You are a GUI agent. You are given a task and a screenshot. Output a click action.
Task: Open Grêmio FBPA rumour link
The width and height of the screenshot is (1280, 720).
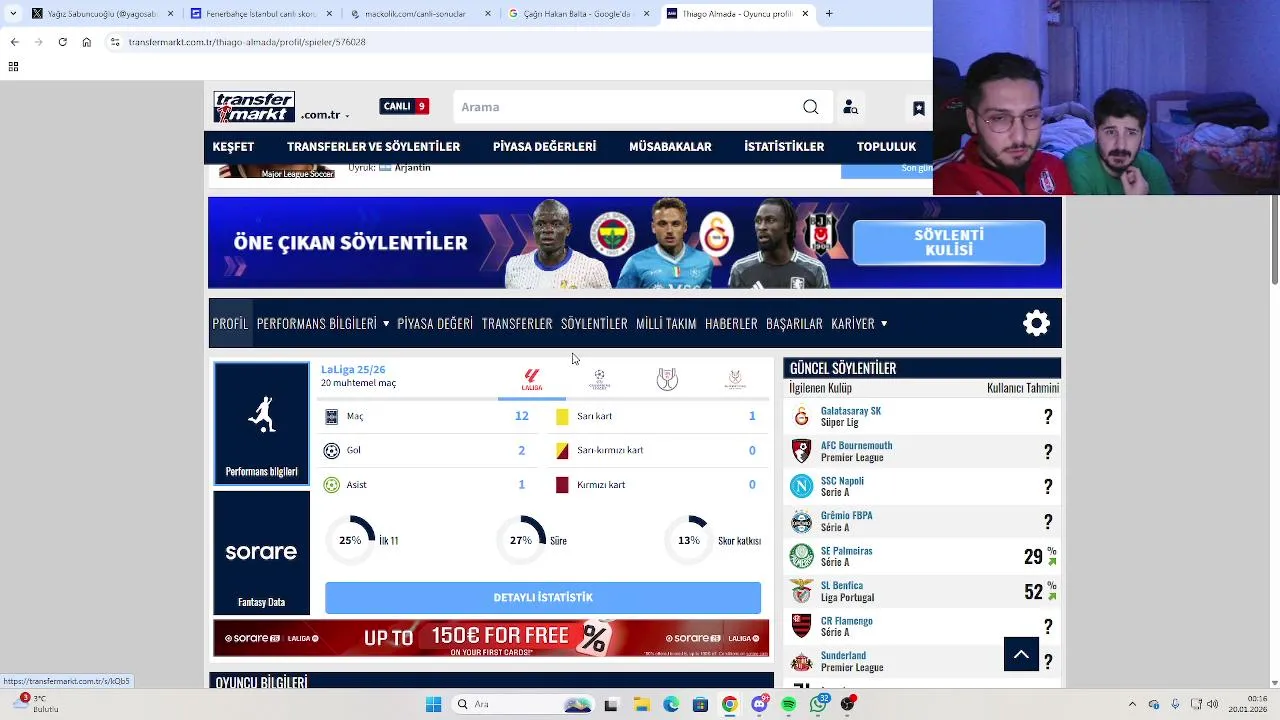point(846,515)
